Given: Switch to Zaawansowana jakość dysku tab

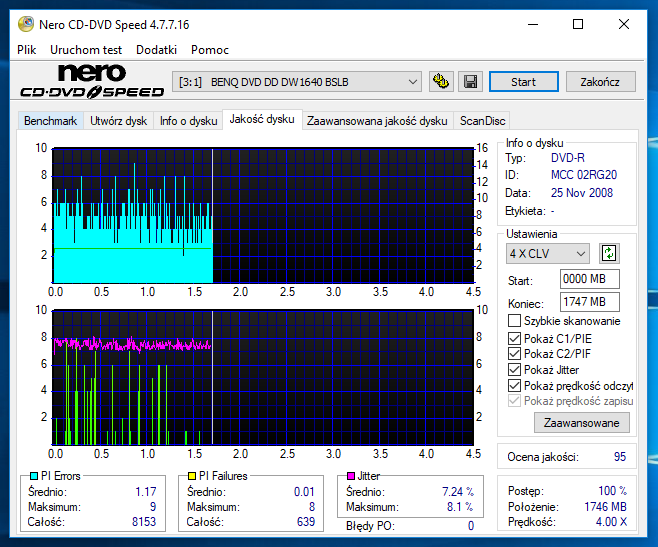Looking at the screenshot, I should pyautogui.click(x=377, y=121).
